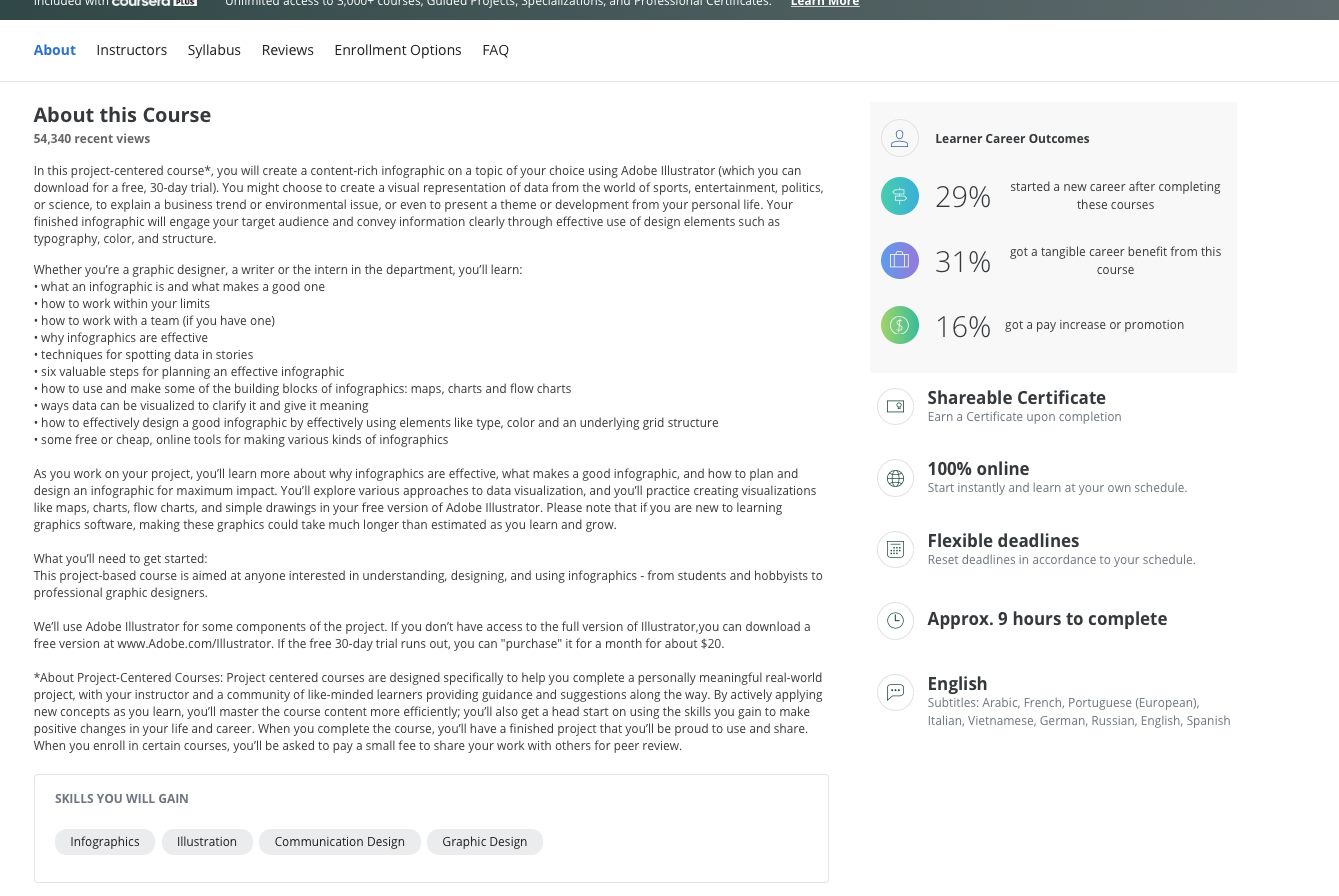Click bullet 'why infographics are effective'

click(x=121, y=338)
